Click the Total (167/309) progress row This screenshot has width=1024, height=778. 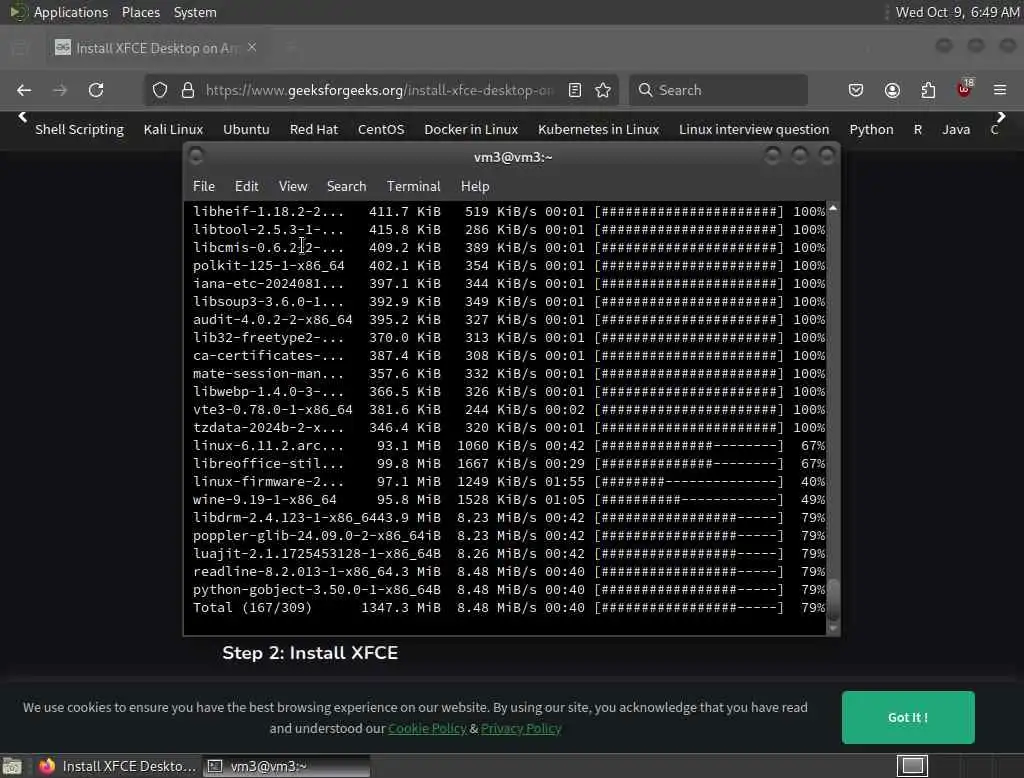[509, 608]
